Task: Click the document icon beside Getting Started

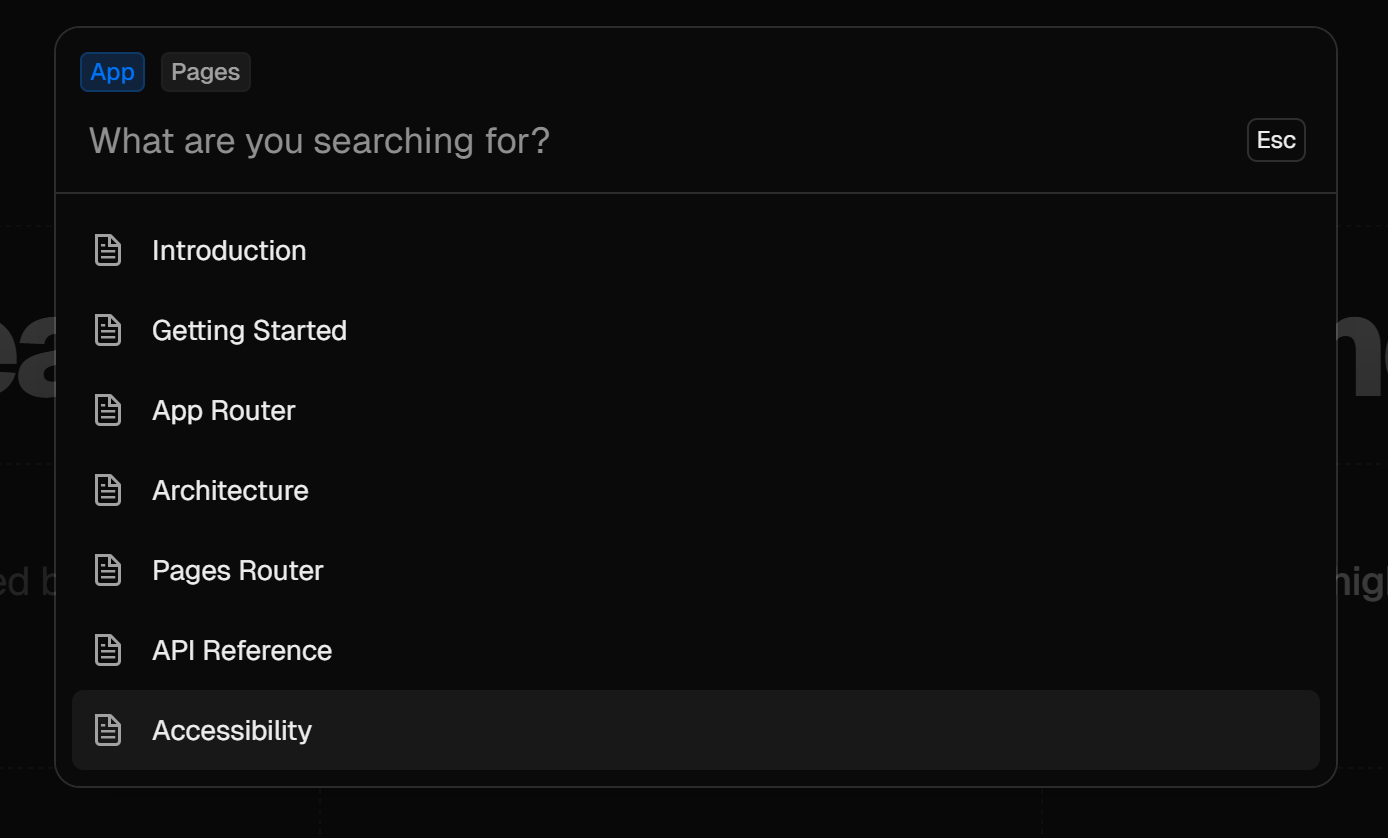Action: pos(108,330)
